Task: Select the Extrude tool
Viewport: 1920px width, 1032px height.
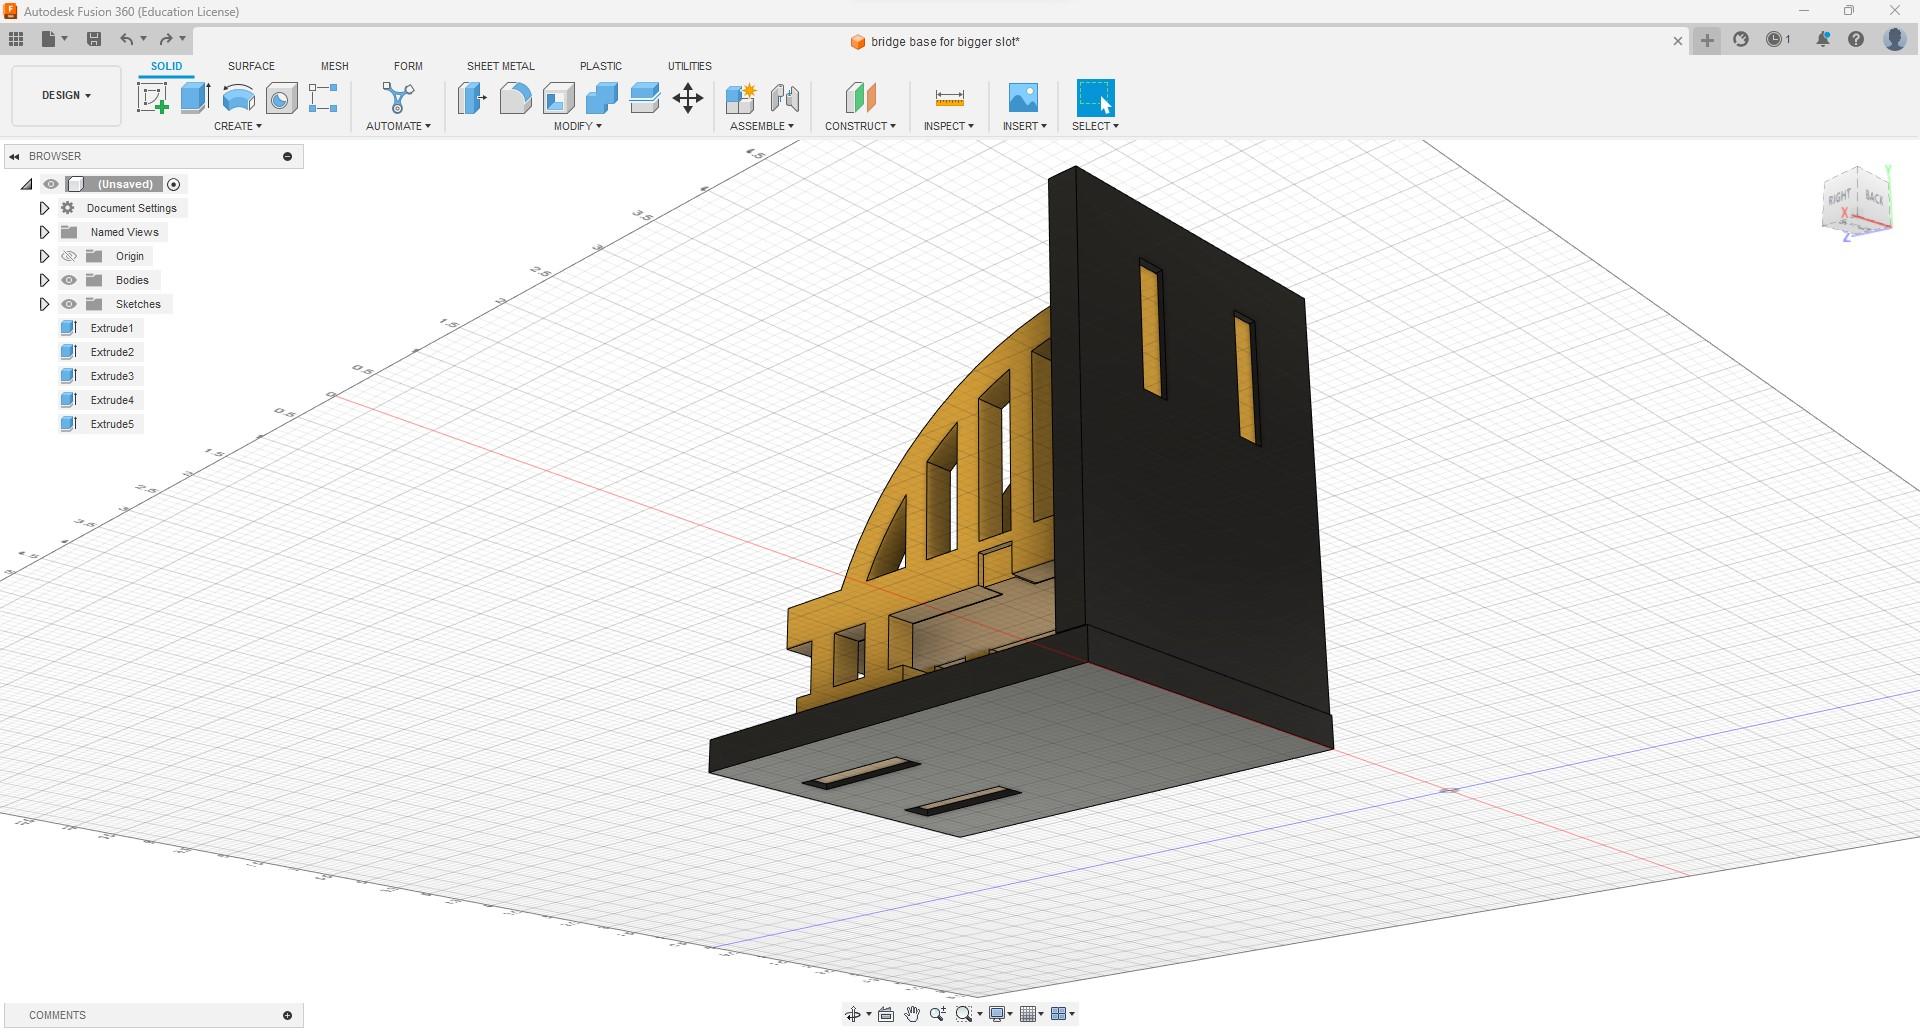Action: pyautogui.click(x=195, y=98)
